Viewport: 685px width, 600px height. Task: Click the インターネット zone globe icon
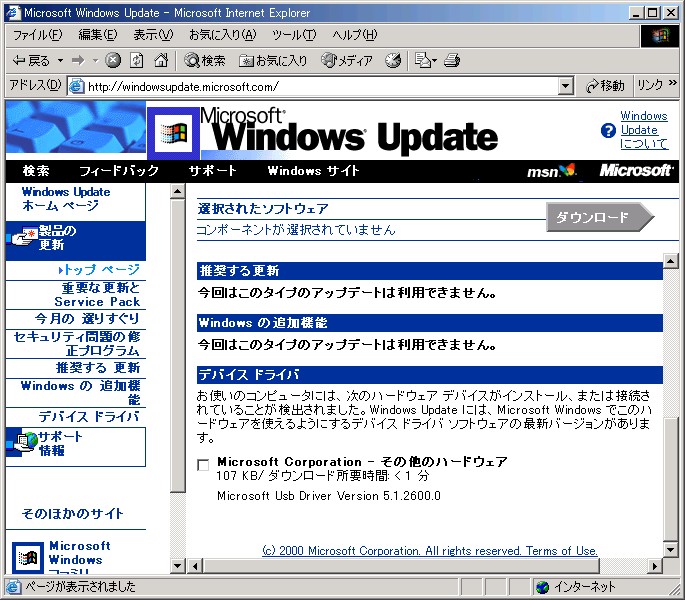(543, 587)
